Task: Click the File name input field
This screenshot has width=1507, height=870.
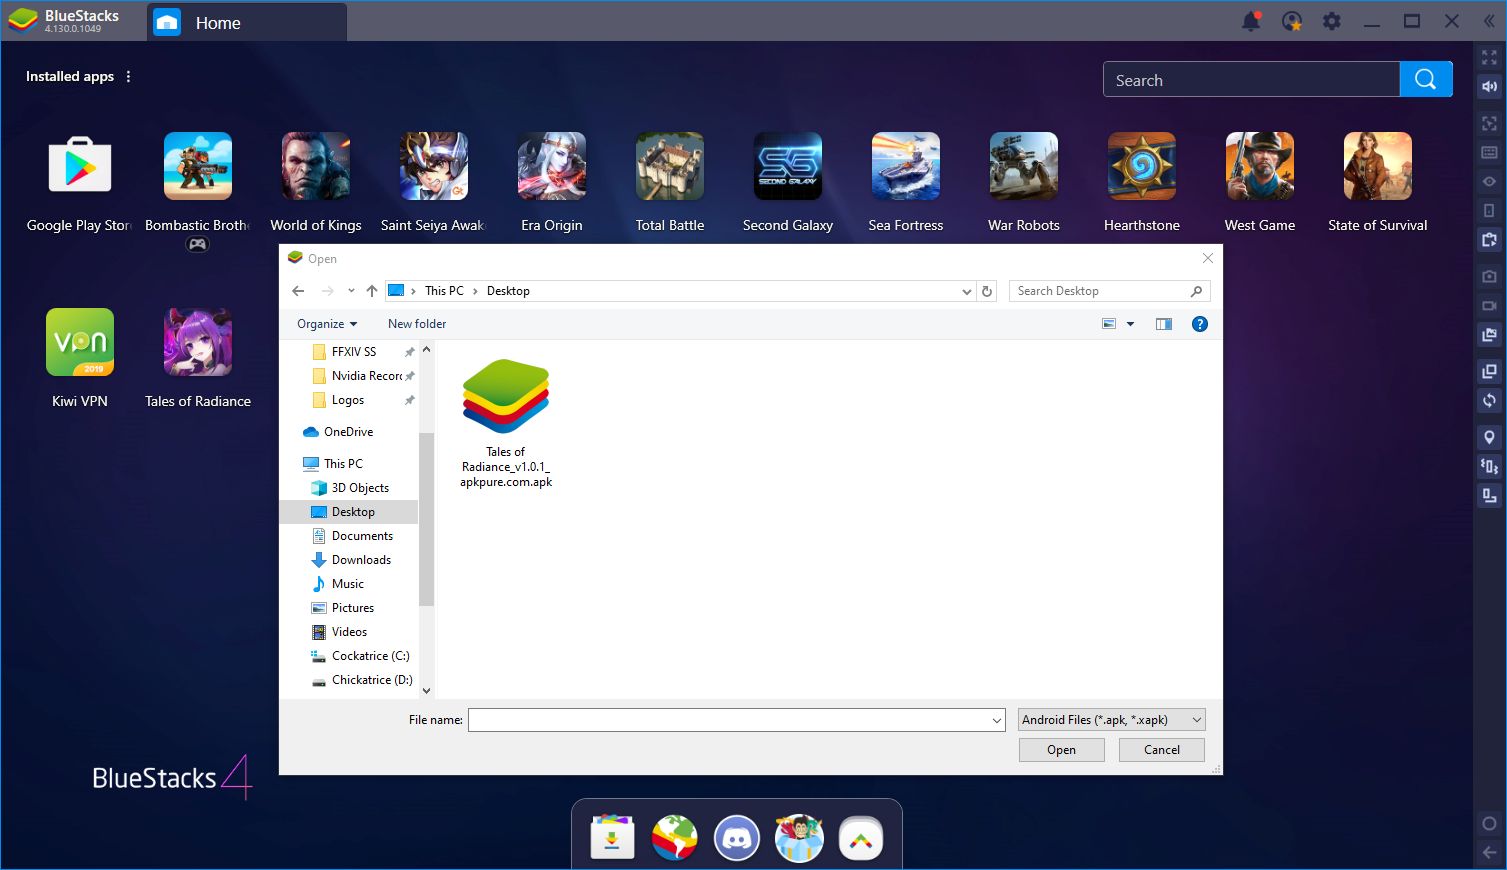Action: 729,720
